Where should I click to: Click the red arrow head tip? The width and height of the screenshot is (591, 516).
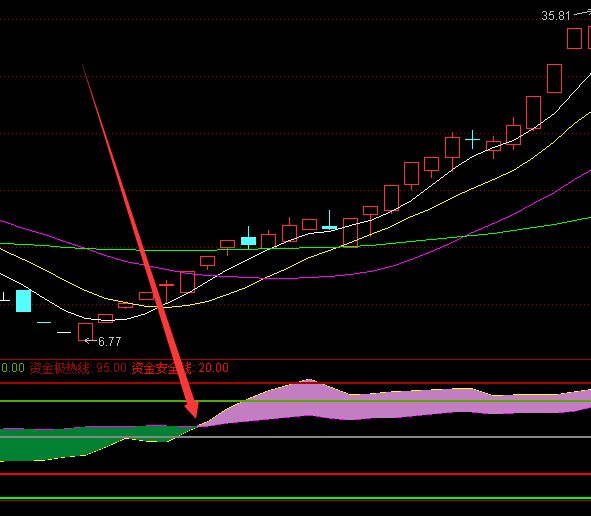[196, 416]
